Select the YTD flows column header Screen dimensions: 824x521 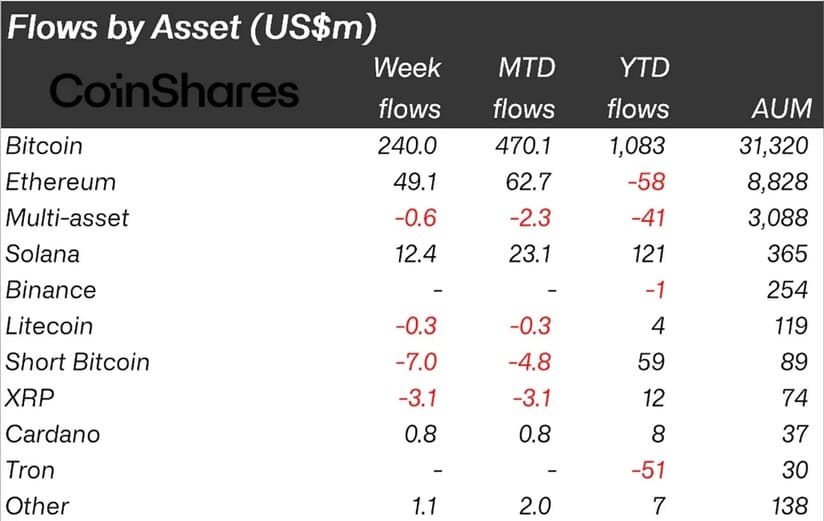638,88
